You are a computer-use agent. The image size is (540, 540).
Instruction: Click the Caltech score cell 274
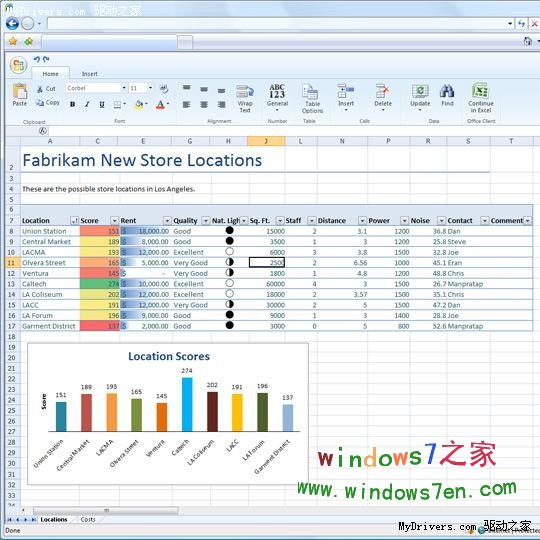100,284
